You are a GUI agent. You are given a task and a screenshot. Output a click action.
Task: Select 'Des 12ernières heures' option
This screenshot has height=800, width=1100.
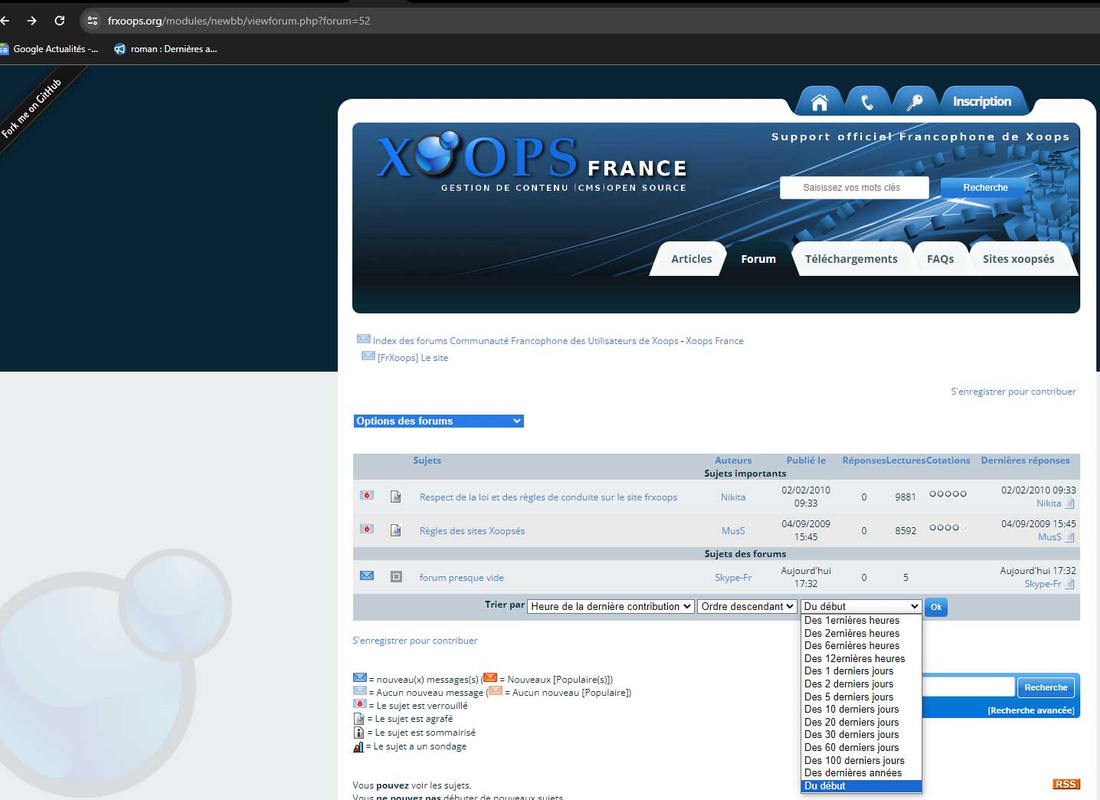pyautogui.click(x=861, y=658)
